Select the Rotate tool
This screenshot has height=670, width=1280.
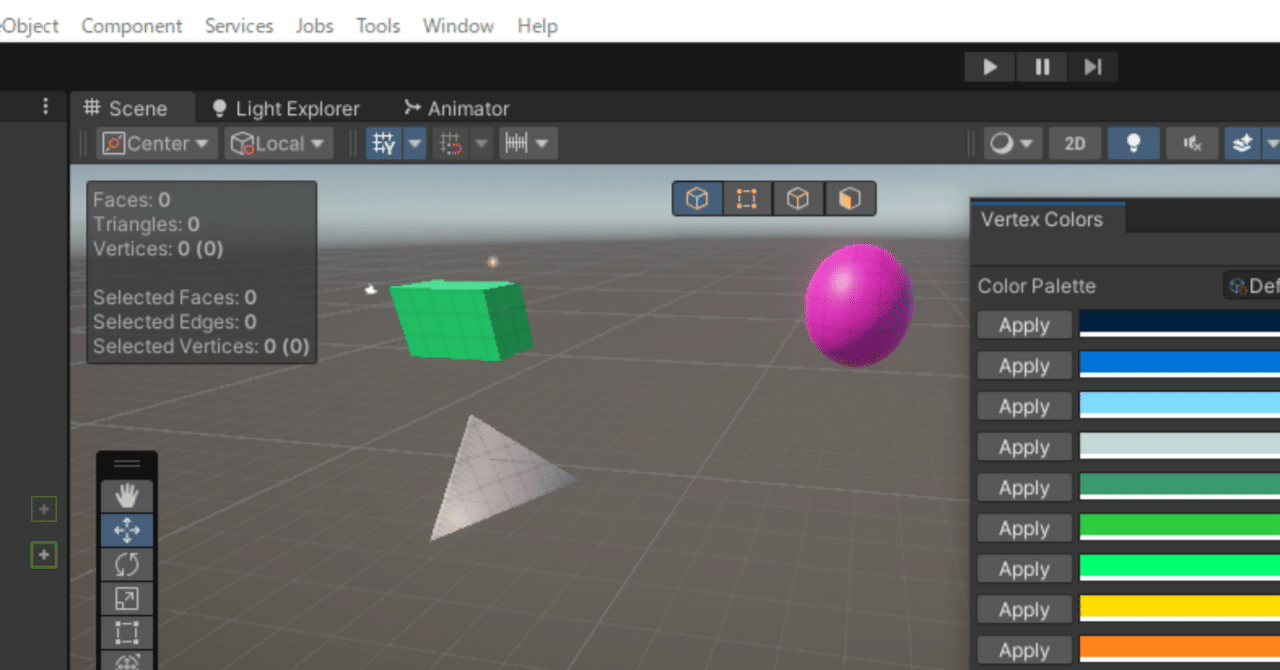click(126, 564)
